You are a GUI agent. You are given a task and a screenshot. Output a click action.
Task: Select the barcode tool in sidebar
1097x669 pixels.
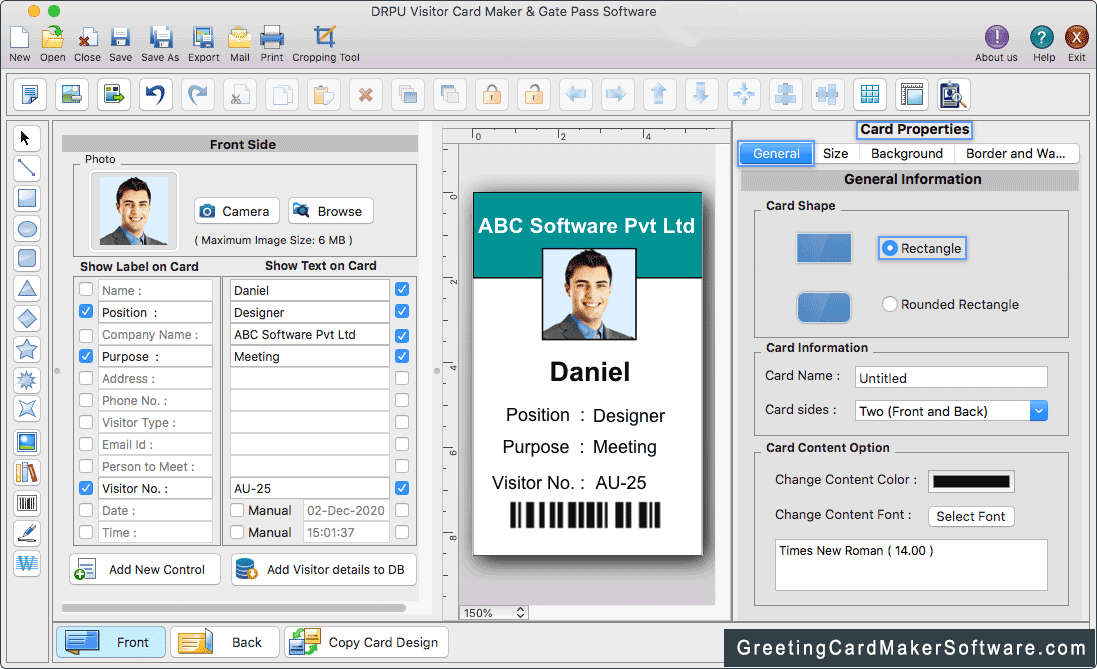tap(27, 503)
